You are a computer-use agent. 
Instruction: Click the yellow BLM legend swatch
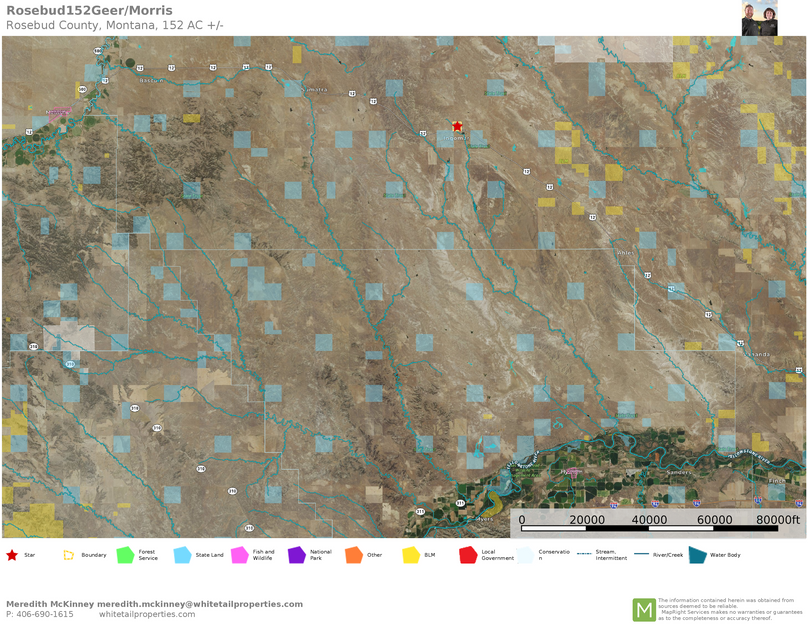[411, 555]
